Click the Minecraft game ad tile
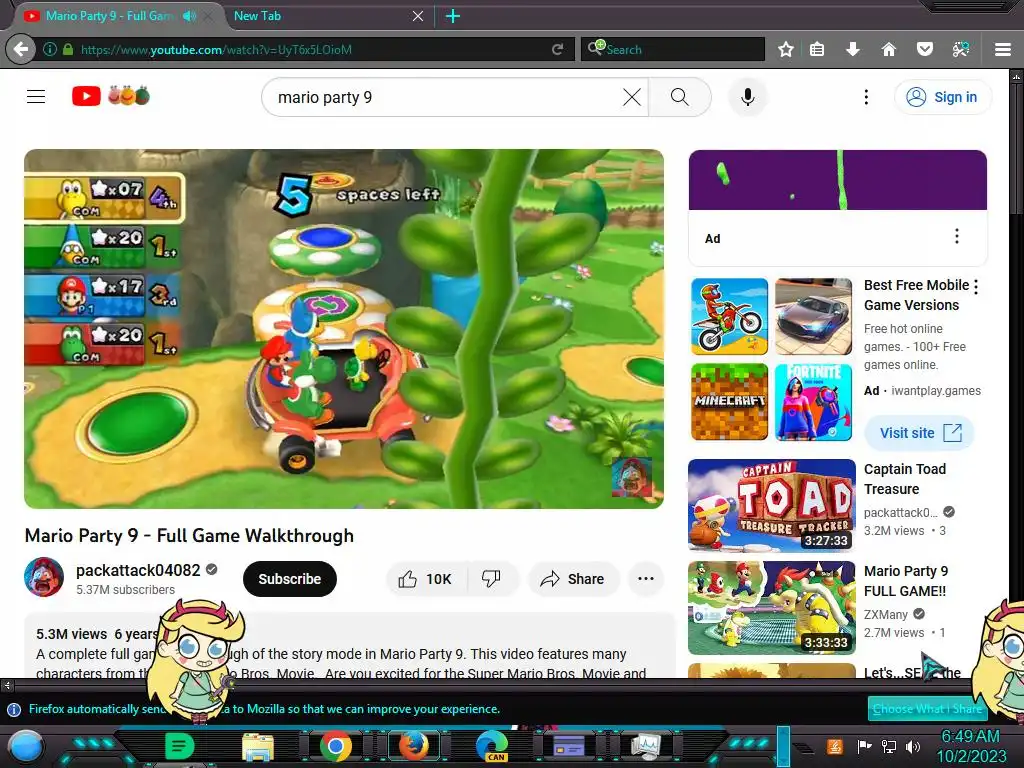 tap(729, 402)
